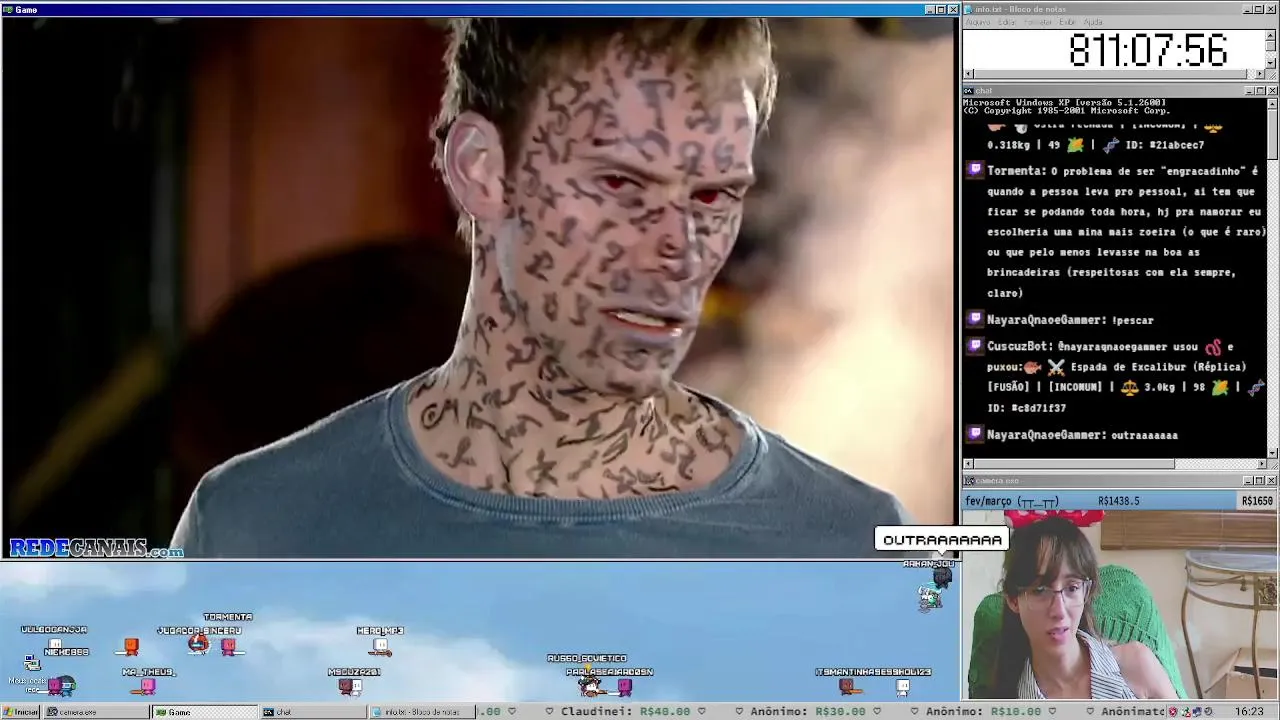The width and height of the screenshot is (1280, 720).
Task: Click the MA_THEUS_ pink avatar
Action: 148,686
